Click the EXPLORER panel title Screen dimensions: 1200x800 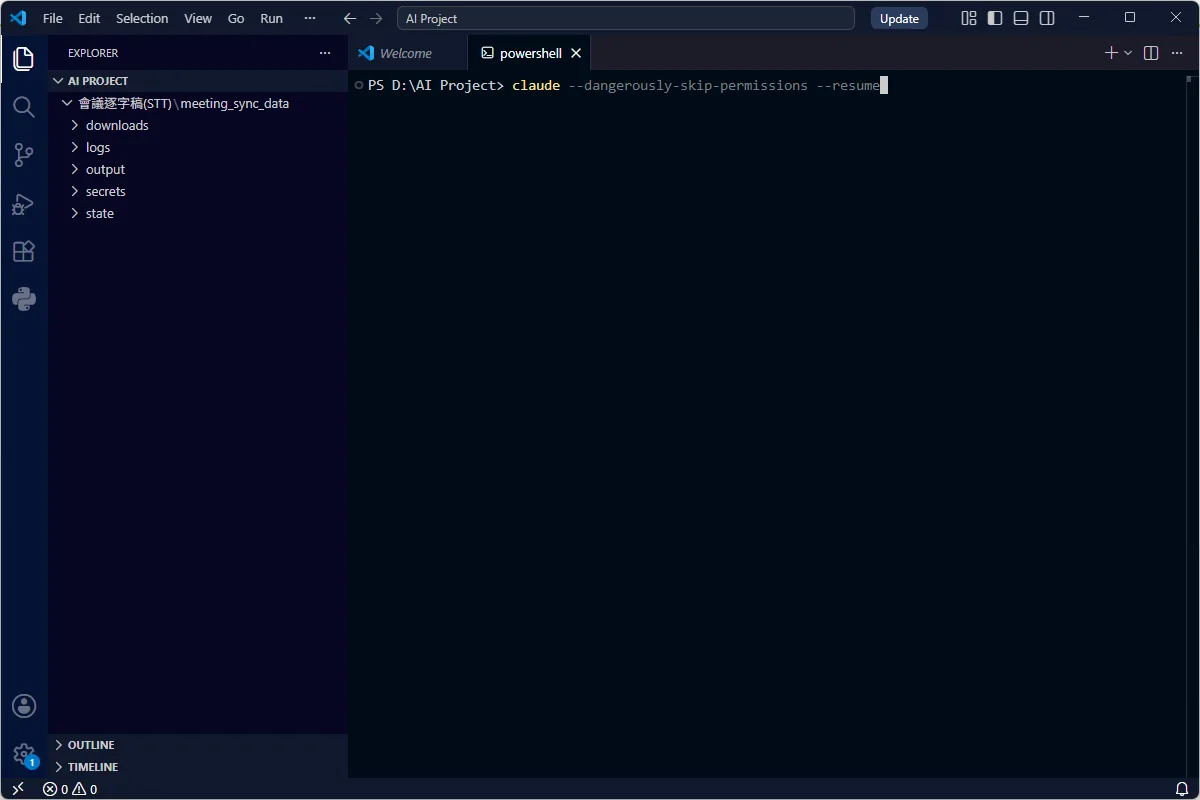(93, 53)
